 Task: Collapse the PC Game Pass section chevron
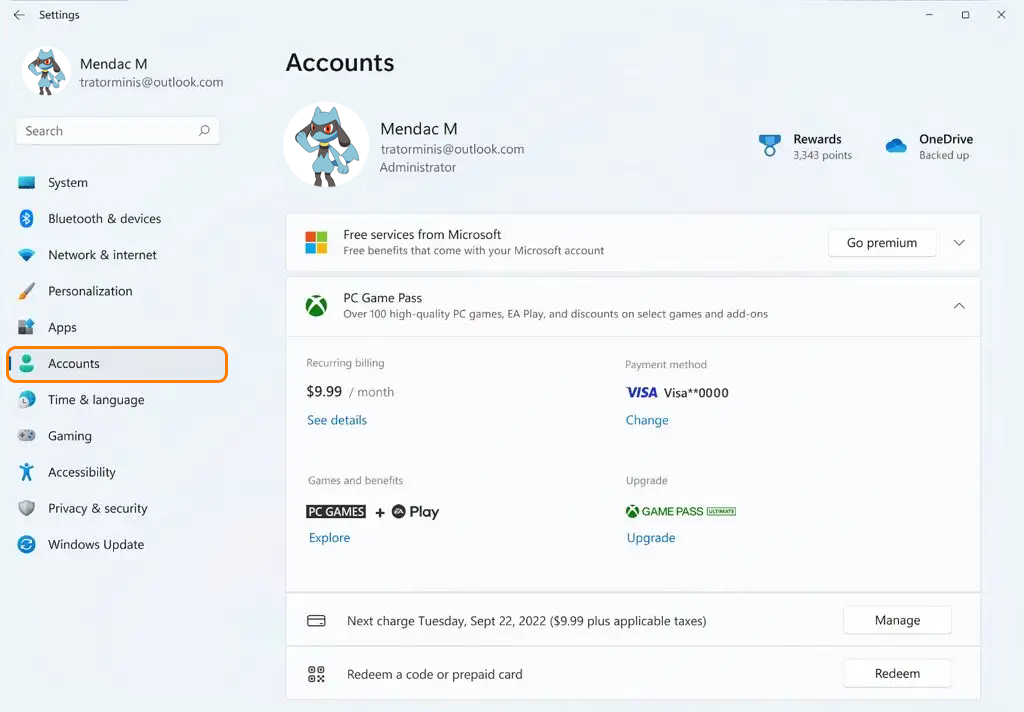959,306
